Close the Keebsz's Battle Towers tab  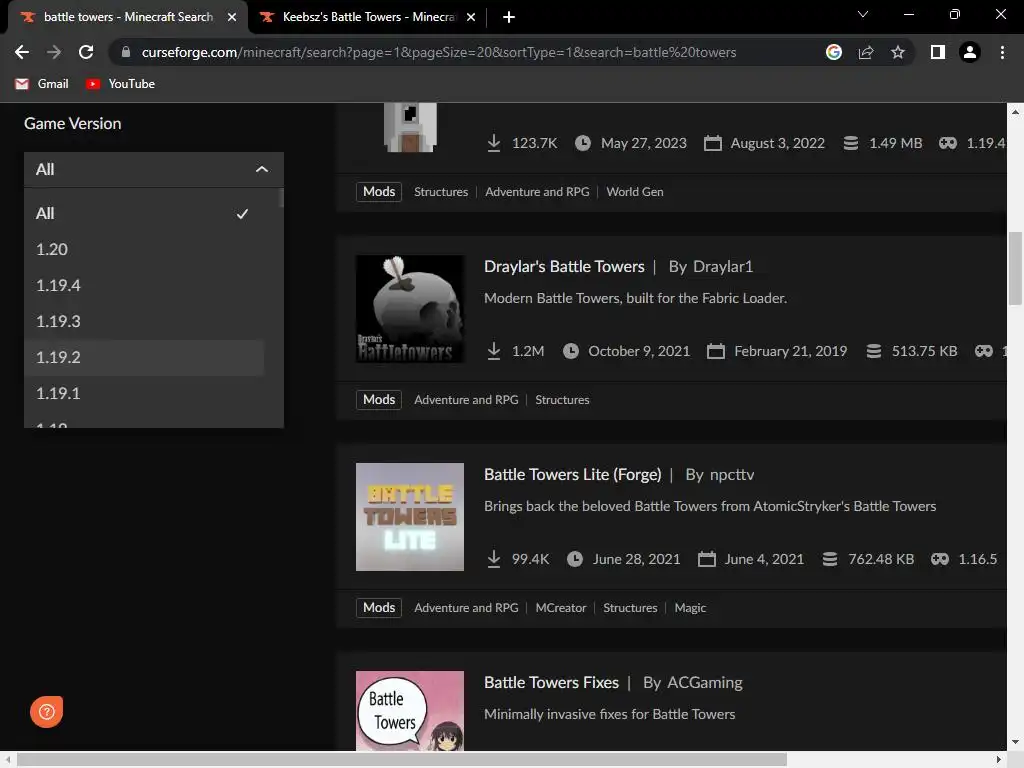tap(471, 17)
